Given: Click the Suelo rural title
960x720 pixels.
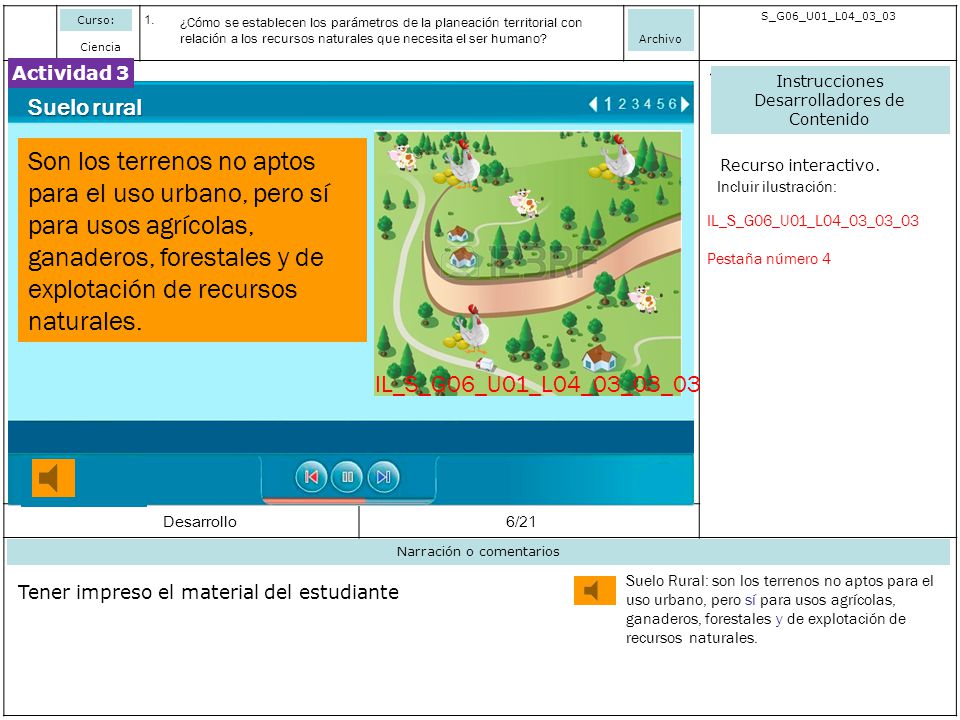Looking at the screenshot, I should tap(85, 107).
